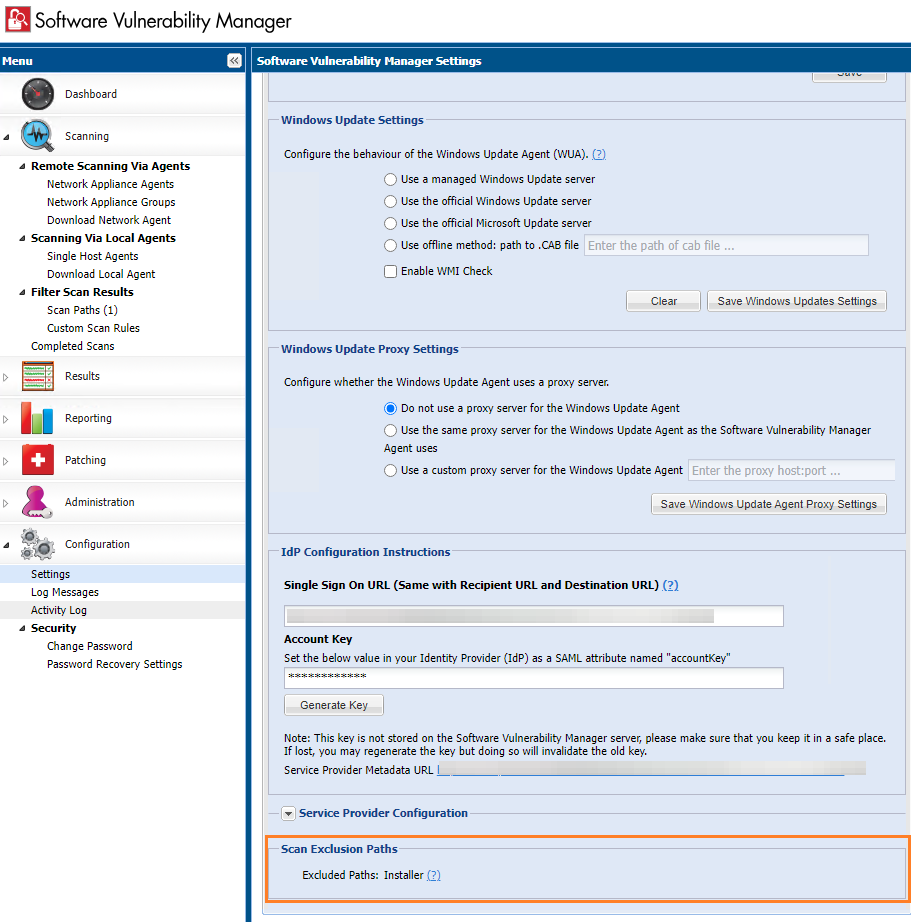Collapse Scanning Via Local Agents tree node

click(x=22, y=238)
